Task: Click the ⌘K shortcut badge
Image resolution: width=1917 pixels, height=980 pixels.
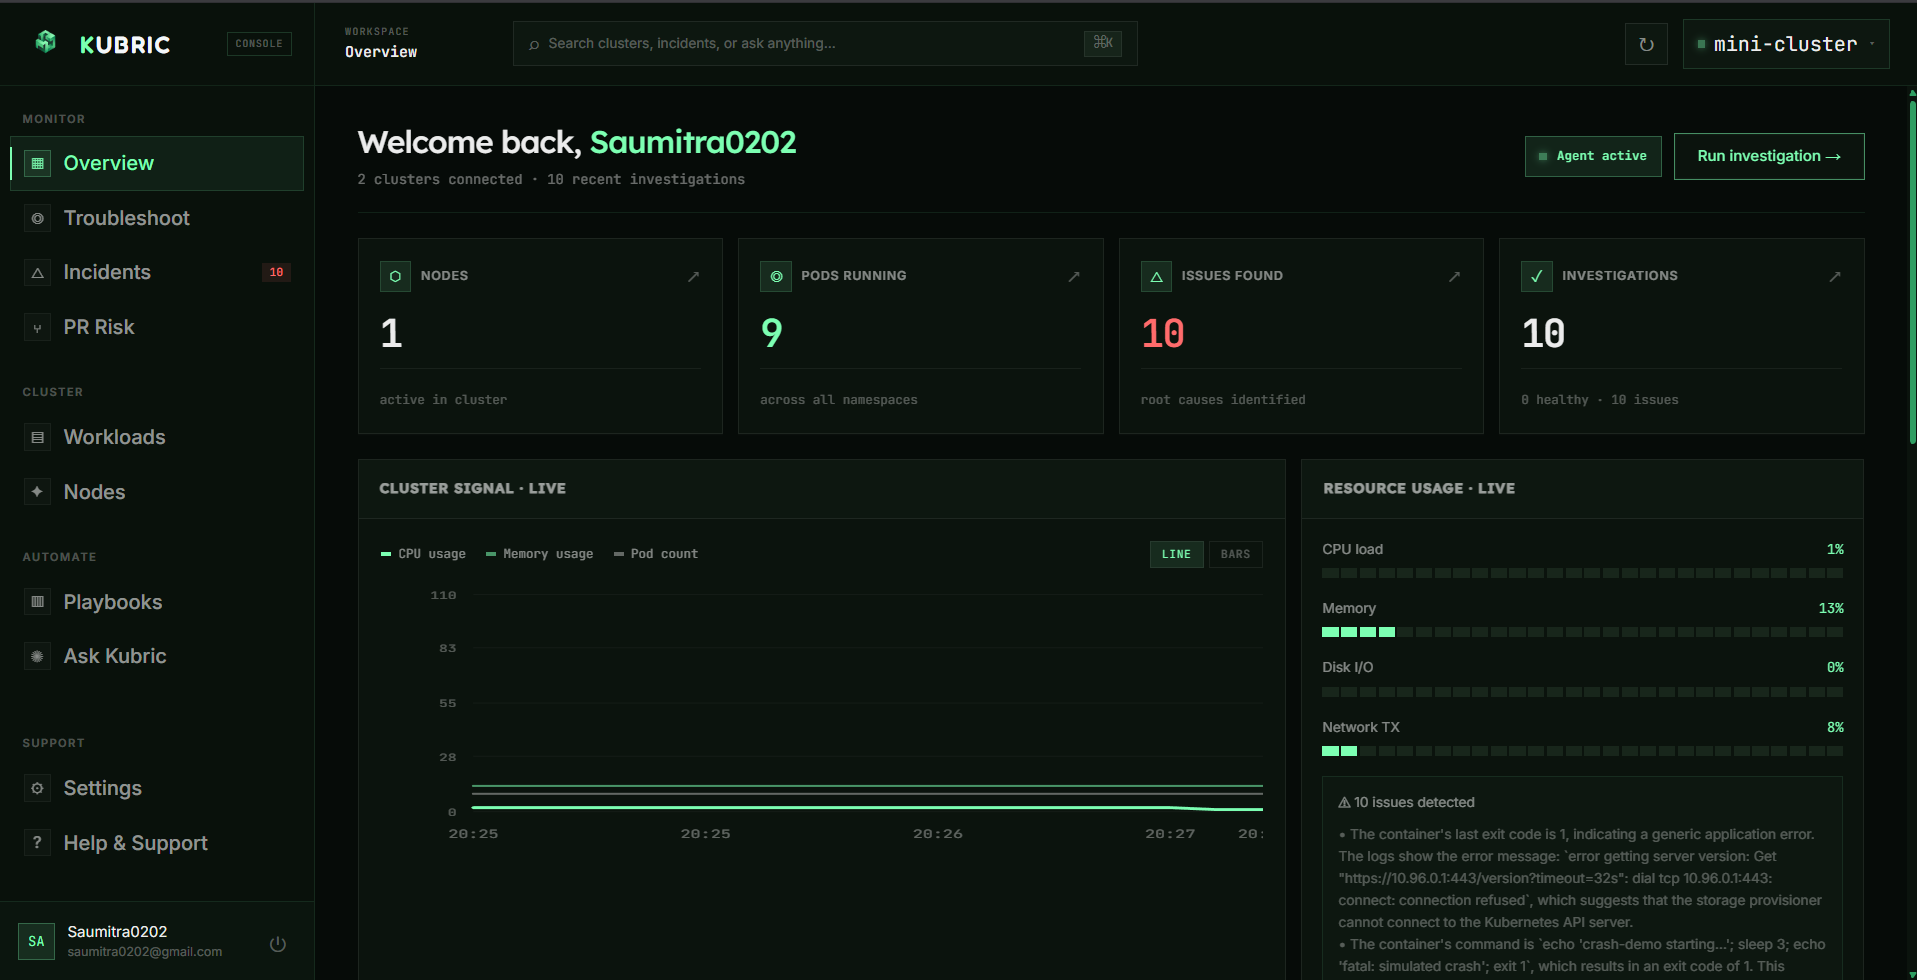Action: (x=1103, y=43)
